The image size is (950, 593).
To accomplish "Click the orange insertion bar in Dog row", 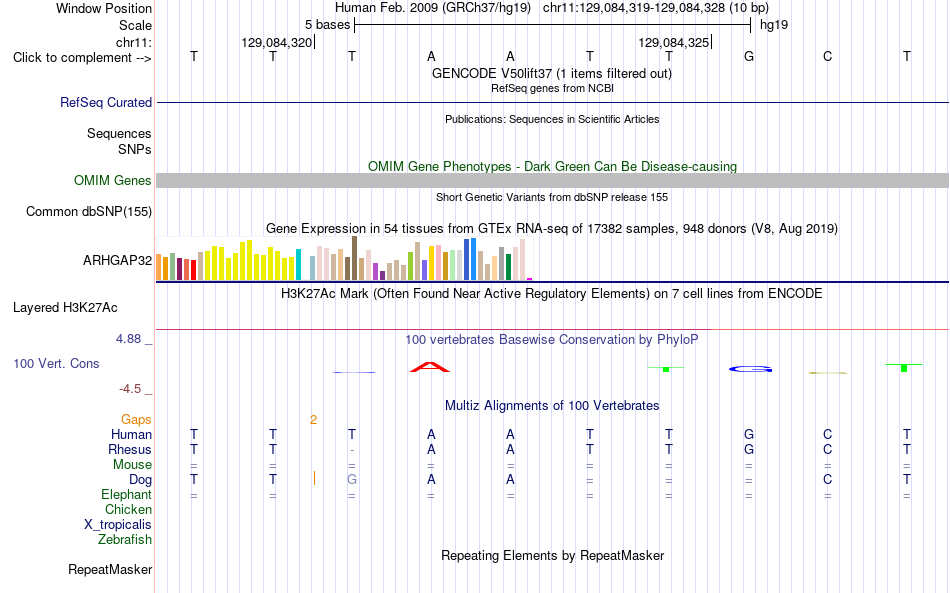I will pos(314,479).
